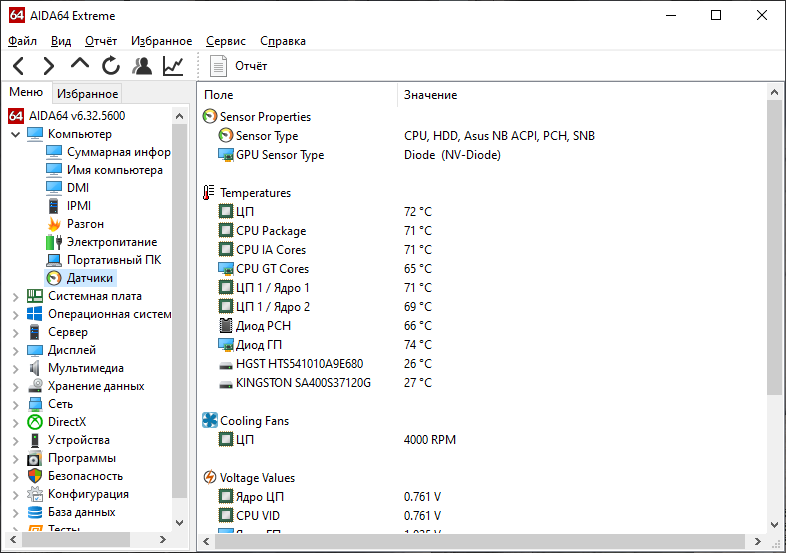Click the IPMI server icon
This screenshot has height=553, width=786.
54,206
